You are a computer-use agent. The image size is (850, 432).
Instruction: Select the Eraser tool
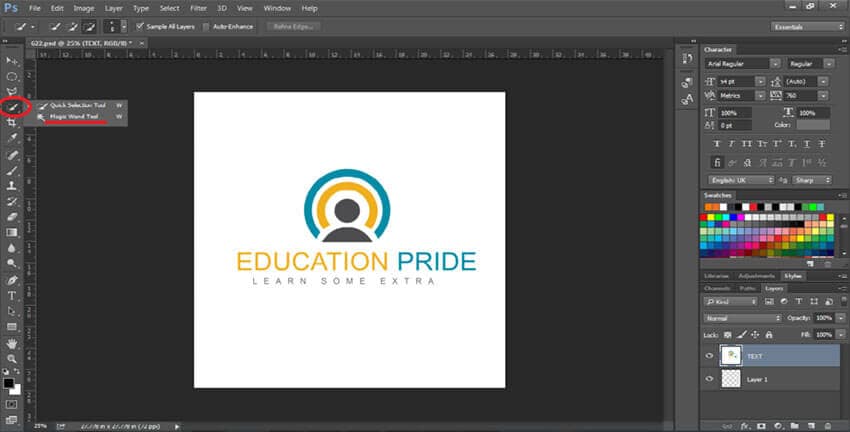(x=11, y=217)
